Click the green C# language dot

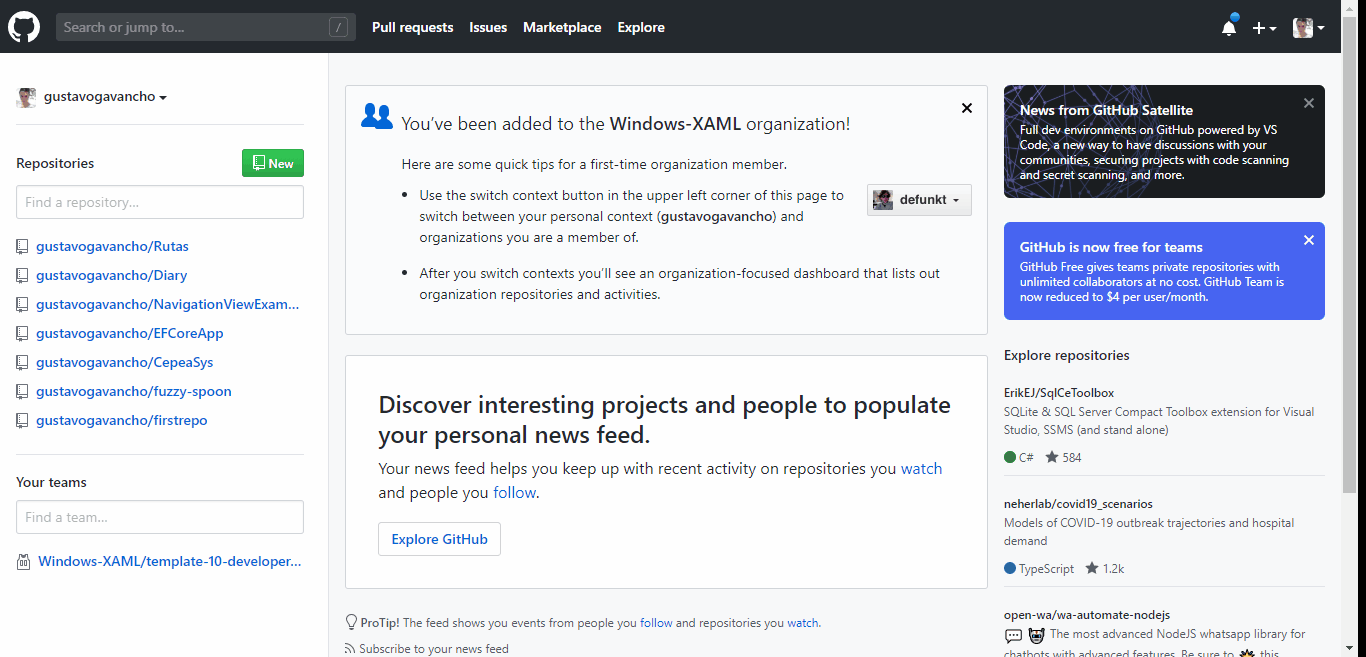1009,457
